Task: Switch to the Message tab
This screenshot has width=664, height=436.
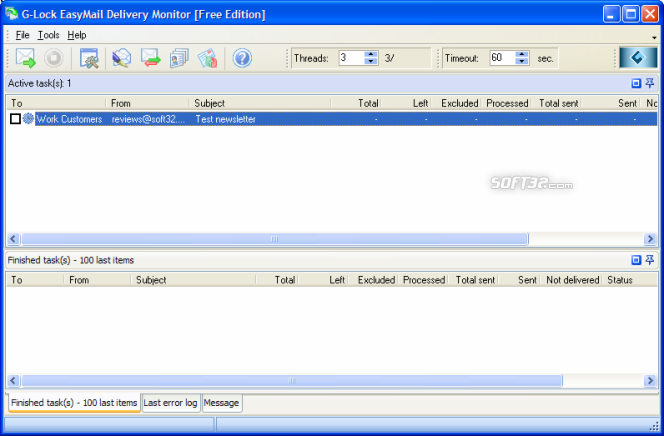Action: (221, 403)
